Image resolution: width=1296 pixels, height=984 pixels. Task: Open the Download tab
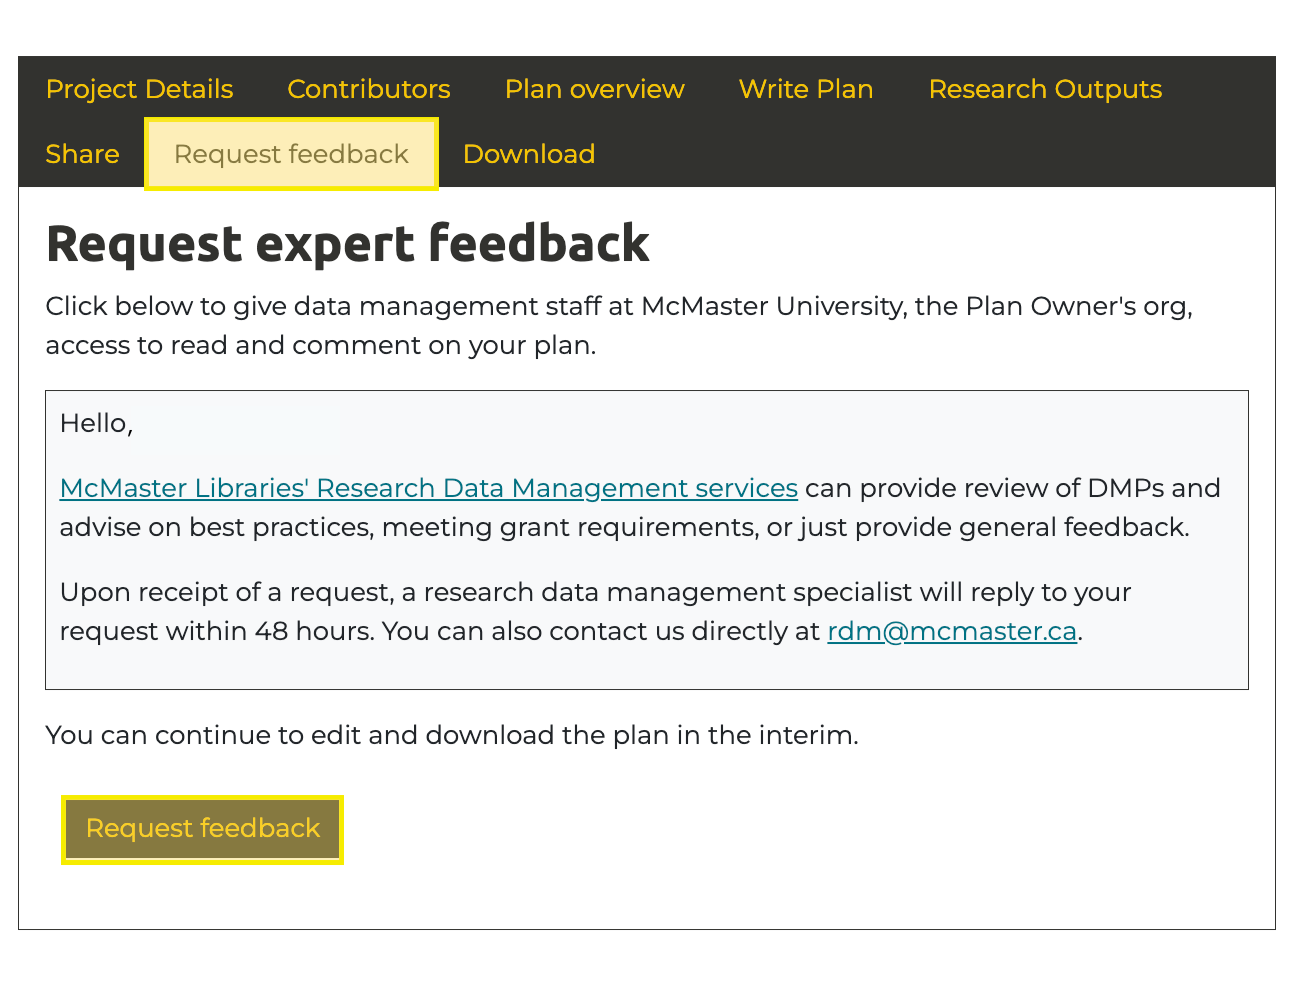529,154
